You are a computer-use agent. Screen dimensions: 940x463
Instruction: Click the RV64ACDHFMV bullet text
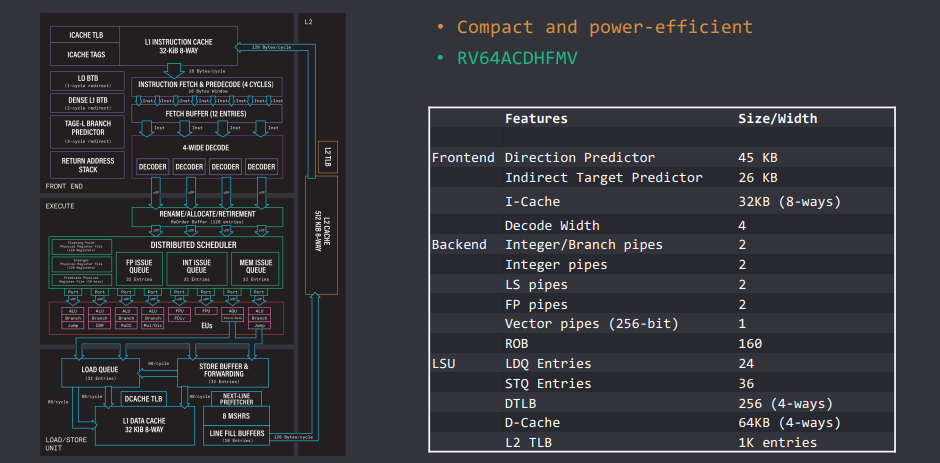515,57
